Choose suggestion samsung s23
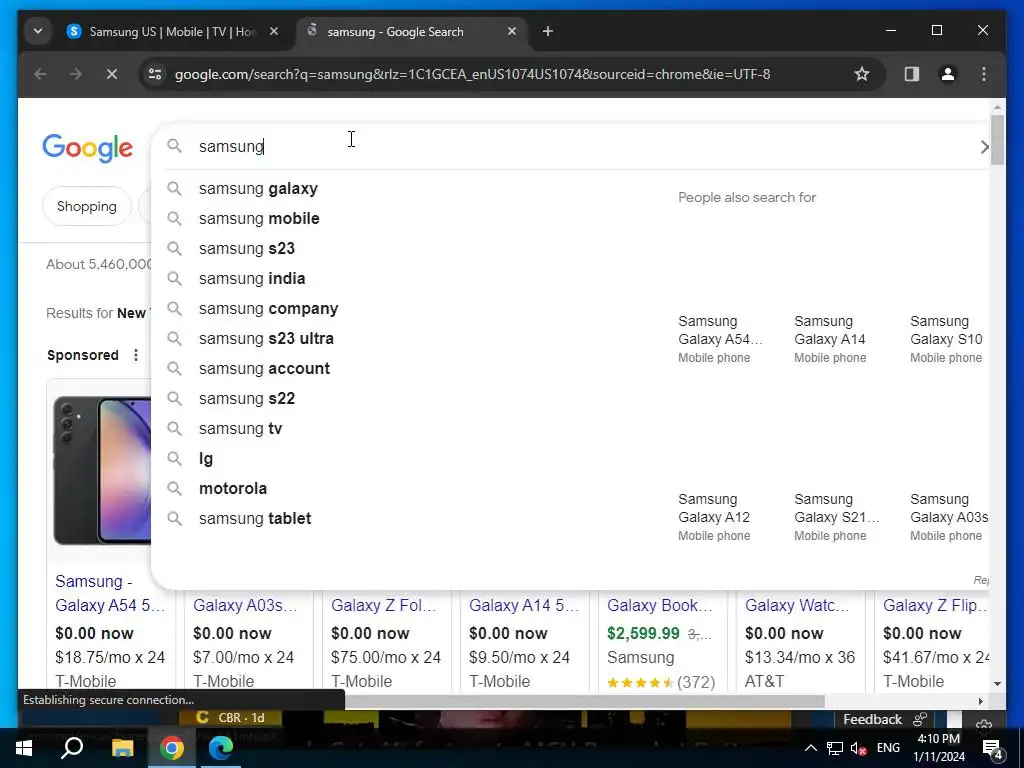This screenshot has width=1024, height=768. tap(246, 249)
